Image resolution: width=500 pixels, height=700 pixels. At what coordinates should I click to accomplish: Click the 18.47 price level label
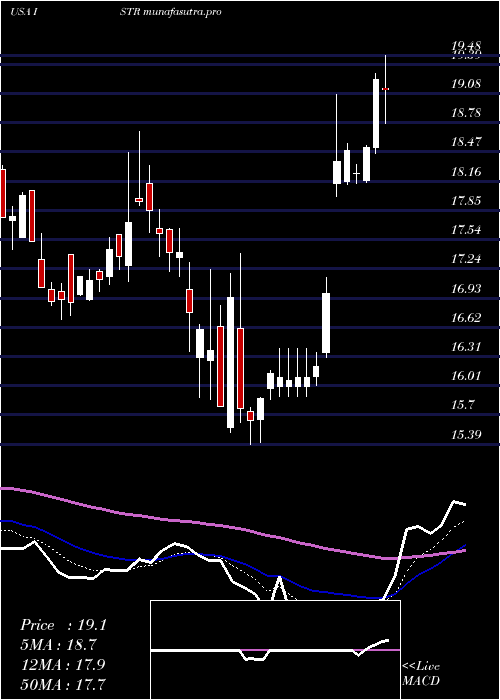(x=466, y=142)
